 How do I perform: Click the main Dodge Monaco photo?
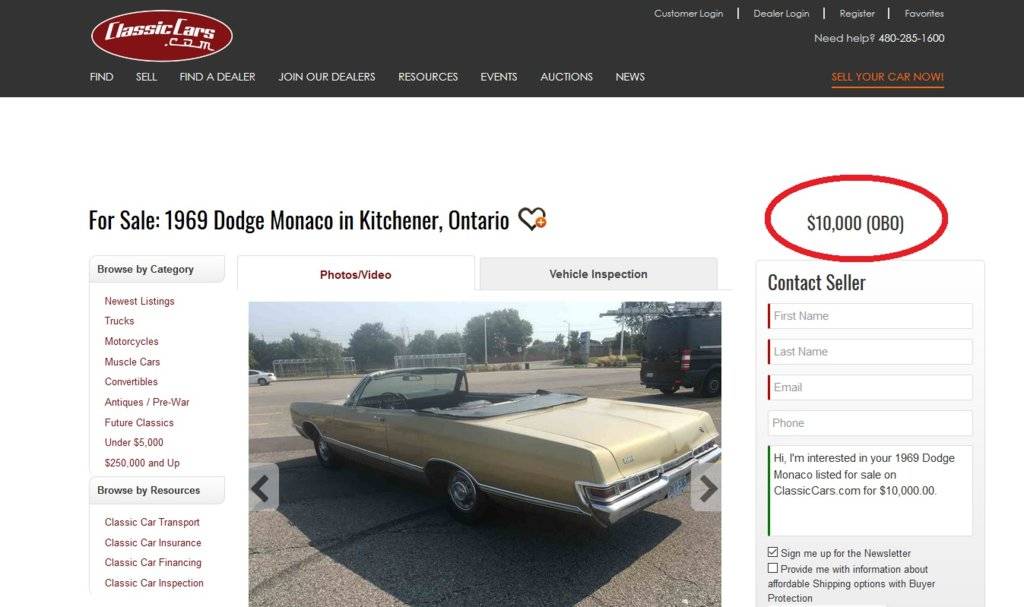(x=485, y=454)
